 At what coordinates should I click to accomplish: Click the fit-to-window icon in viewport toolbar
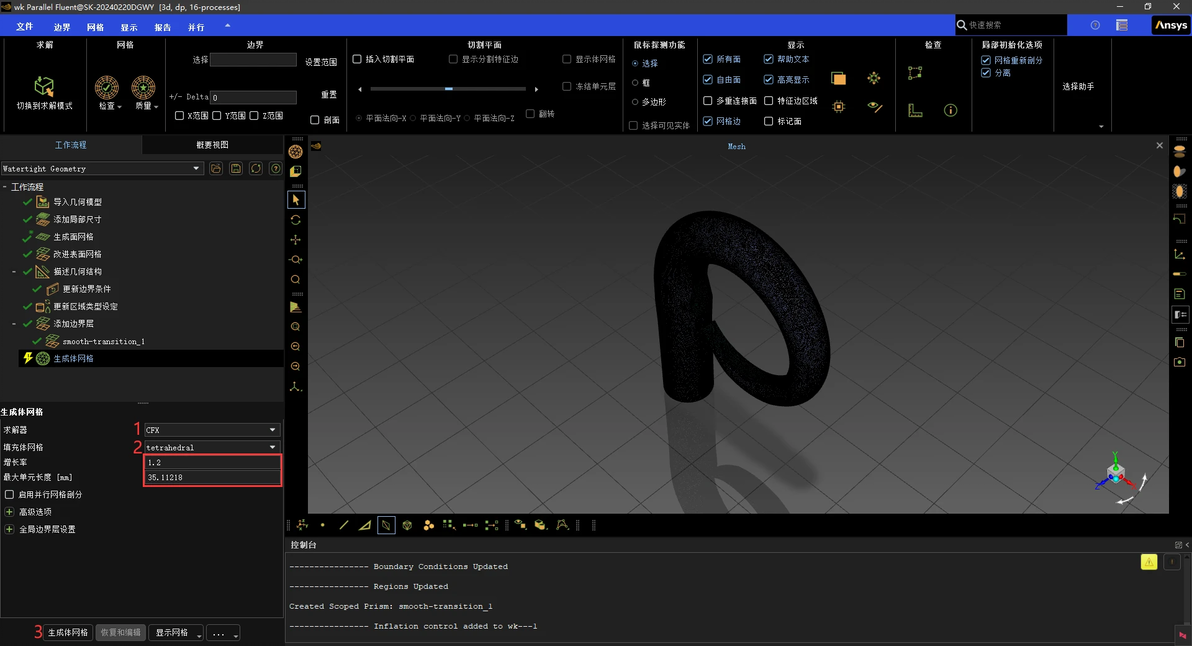tap(296, 326)
